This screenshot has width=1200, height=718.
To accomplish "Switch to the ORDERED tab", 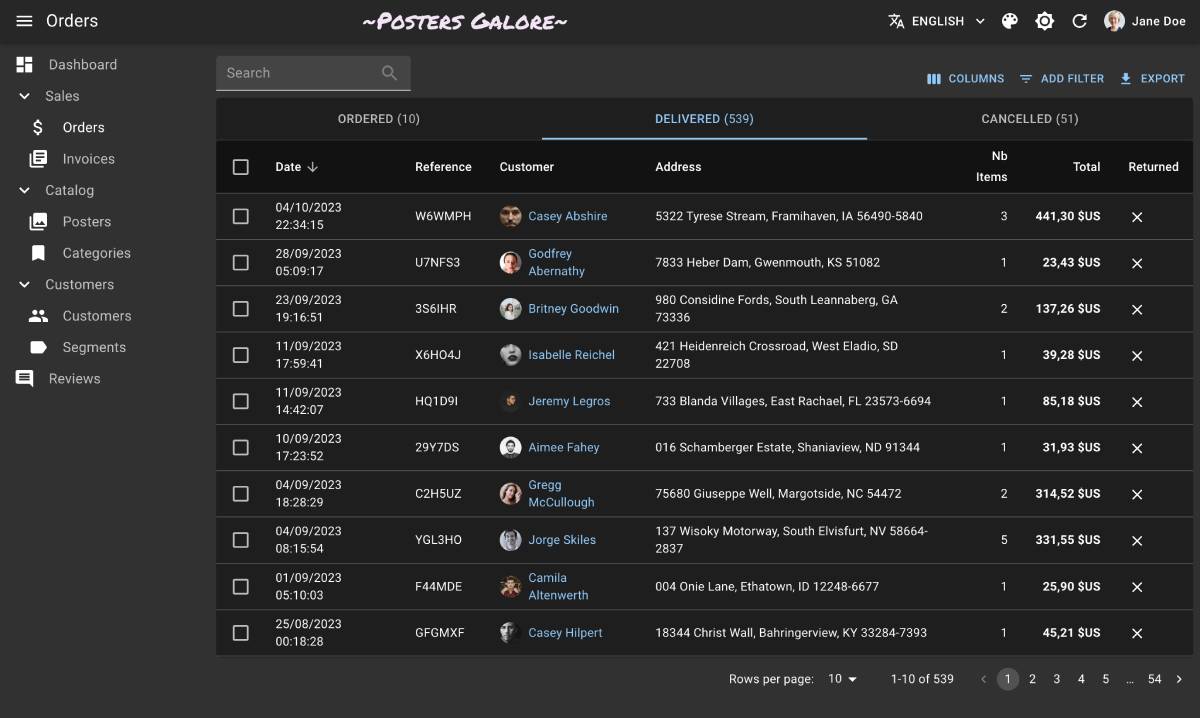I will 378,119.
